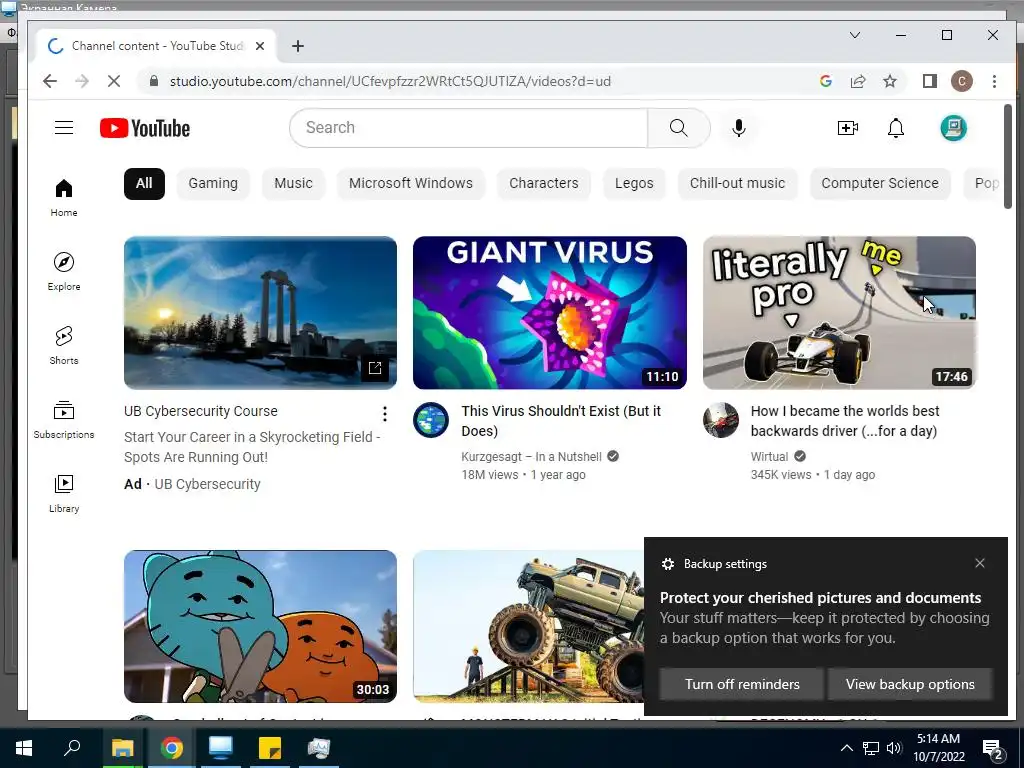
Task: Select the Microsoft Windows filter chip
Action: point(411,184)
